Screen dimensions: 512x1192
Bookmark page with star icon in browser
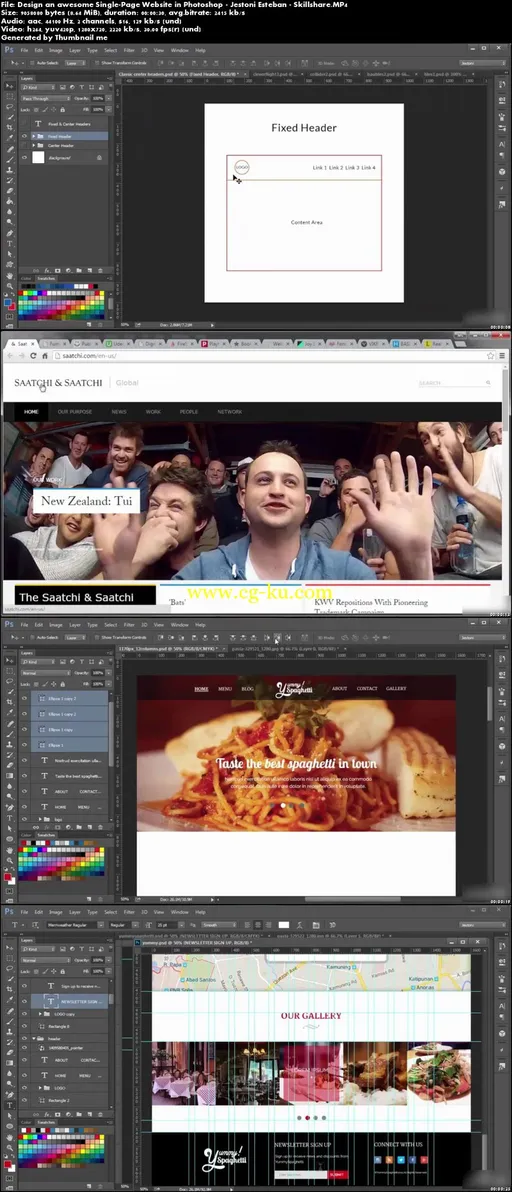491,356
